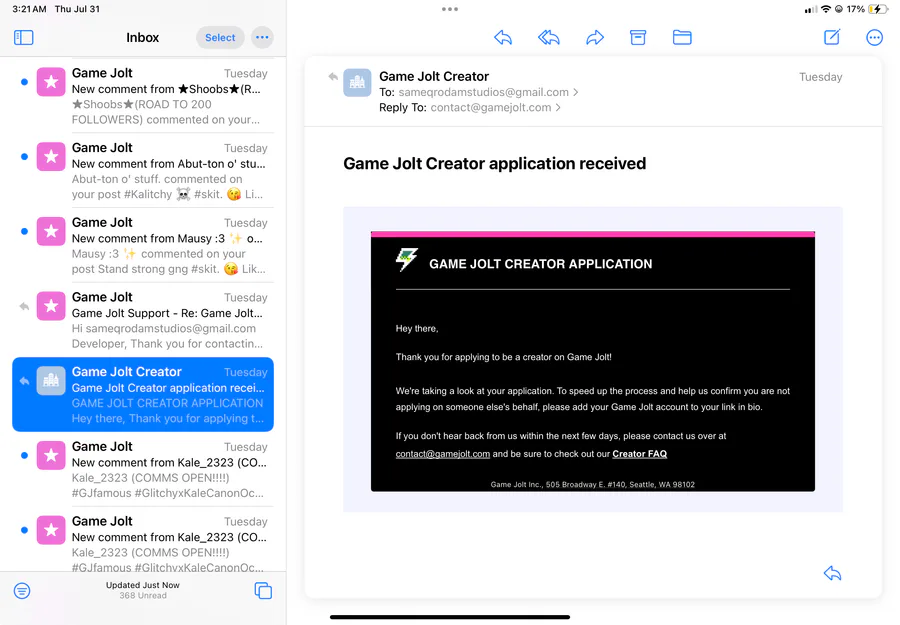Click pink star avatar of Mausy email

click(x=51, y=231)
